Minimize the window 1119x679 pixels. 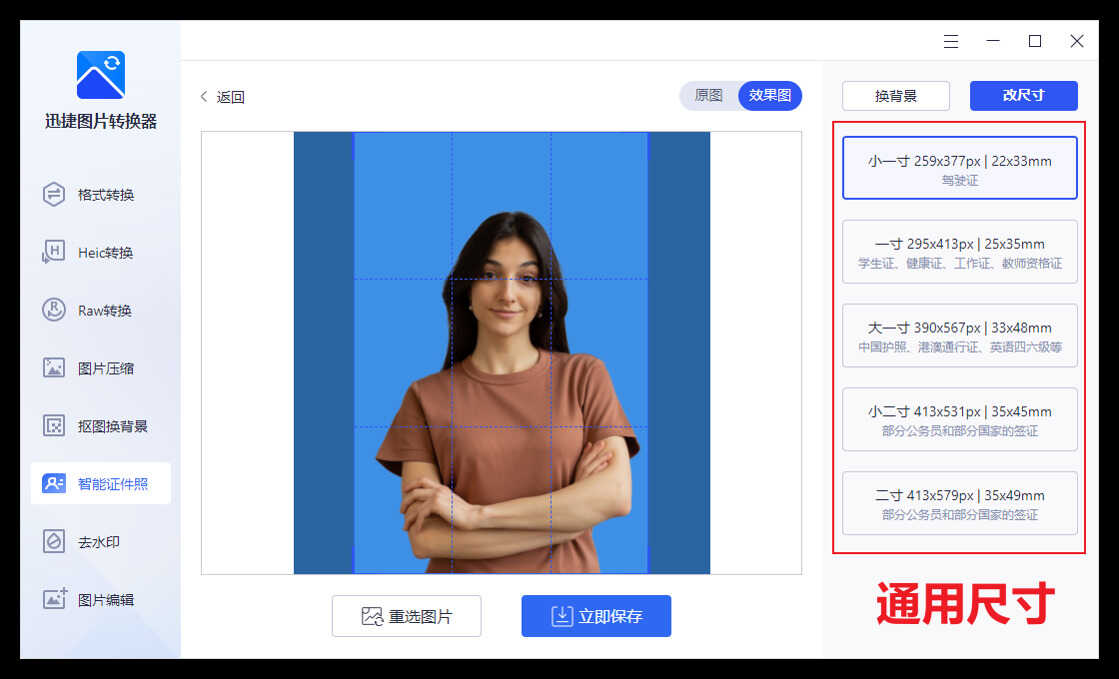993,41
